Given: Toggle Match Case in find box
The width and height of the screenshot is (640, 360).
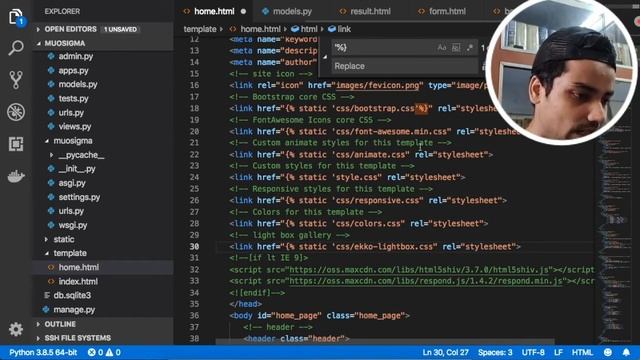Looking at the screenshot, I should coord(442,47).
